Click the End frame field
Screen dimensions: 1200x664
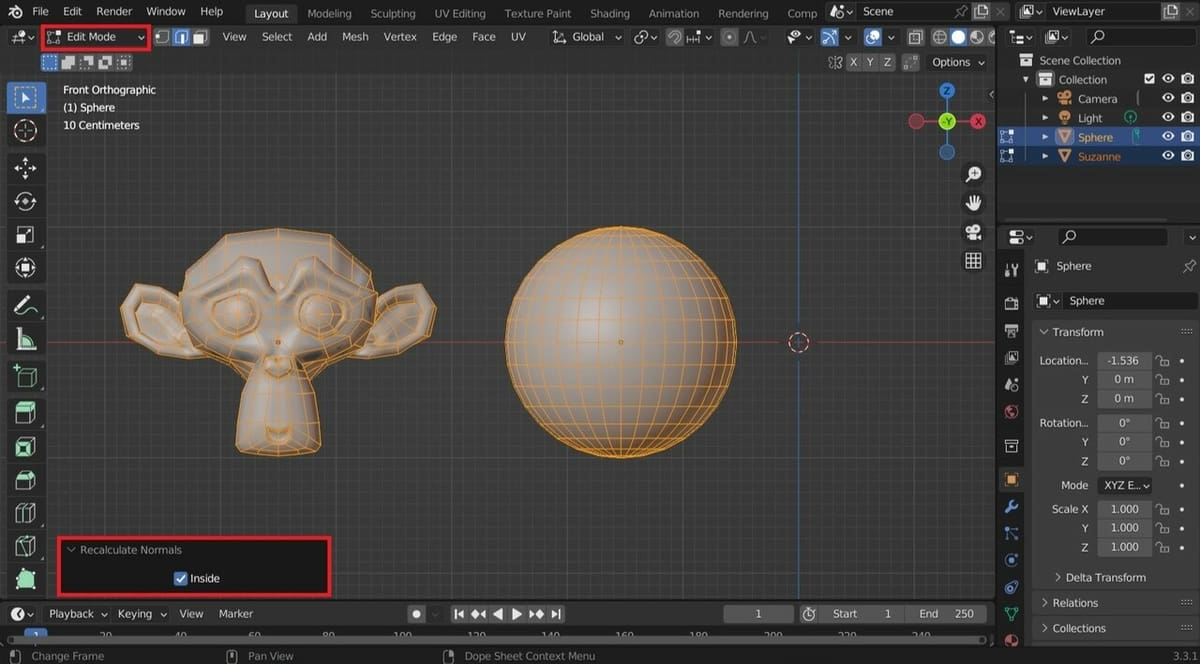[945, 614]
